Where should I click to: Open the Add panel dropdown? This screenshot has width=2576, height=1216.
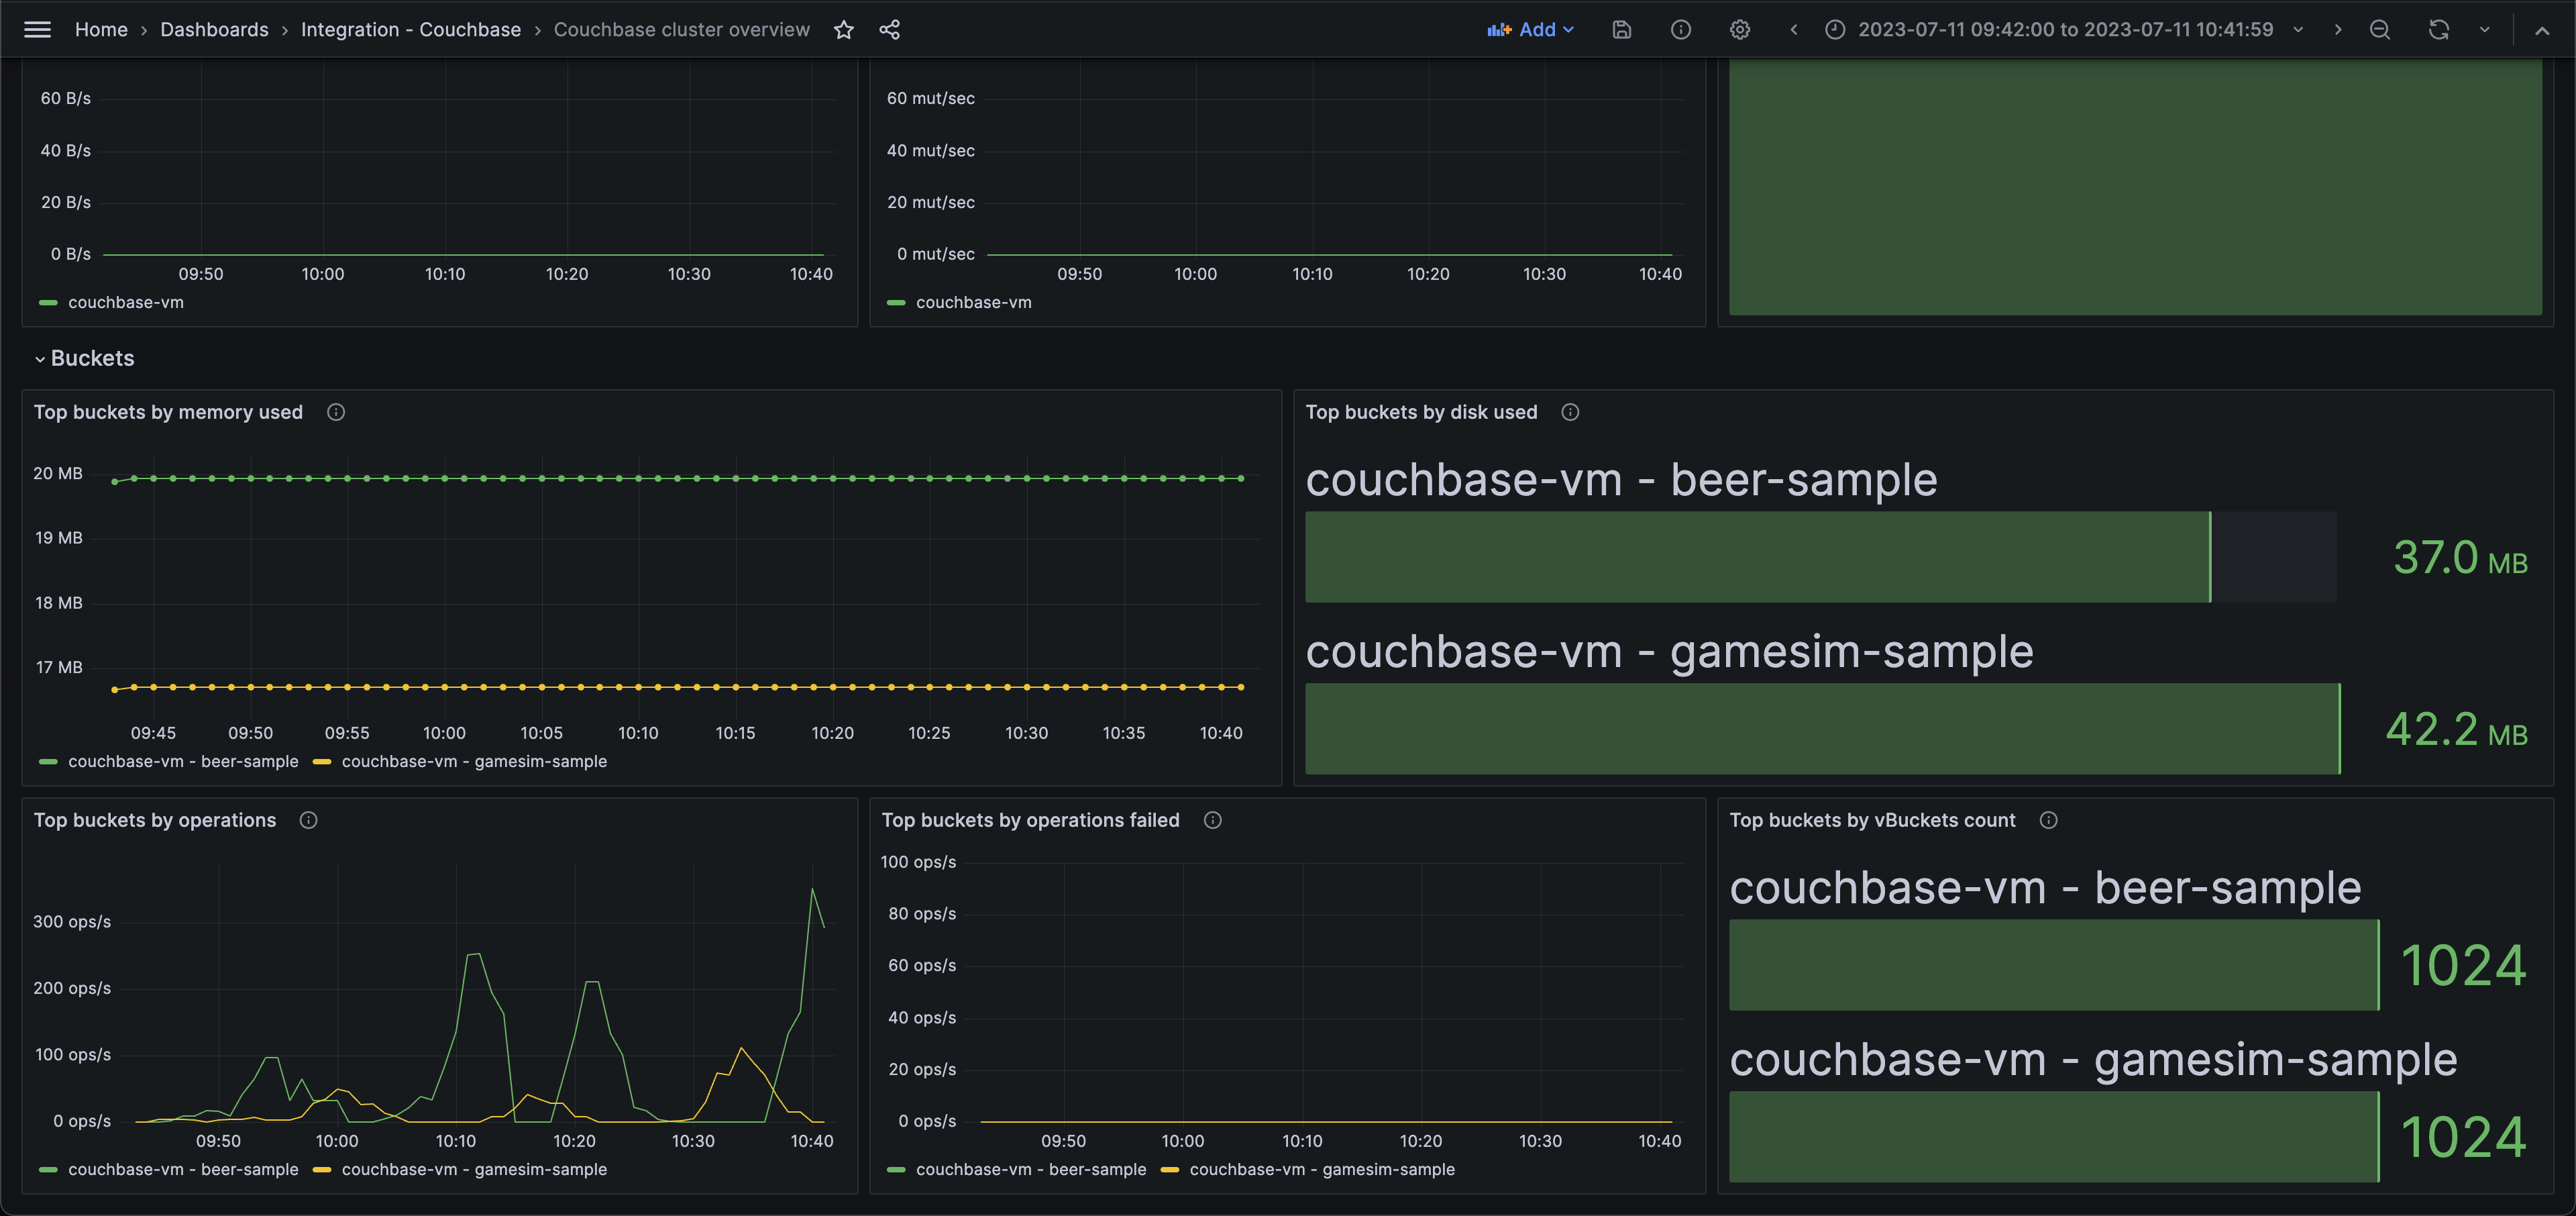1531,30
